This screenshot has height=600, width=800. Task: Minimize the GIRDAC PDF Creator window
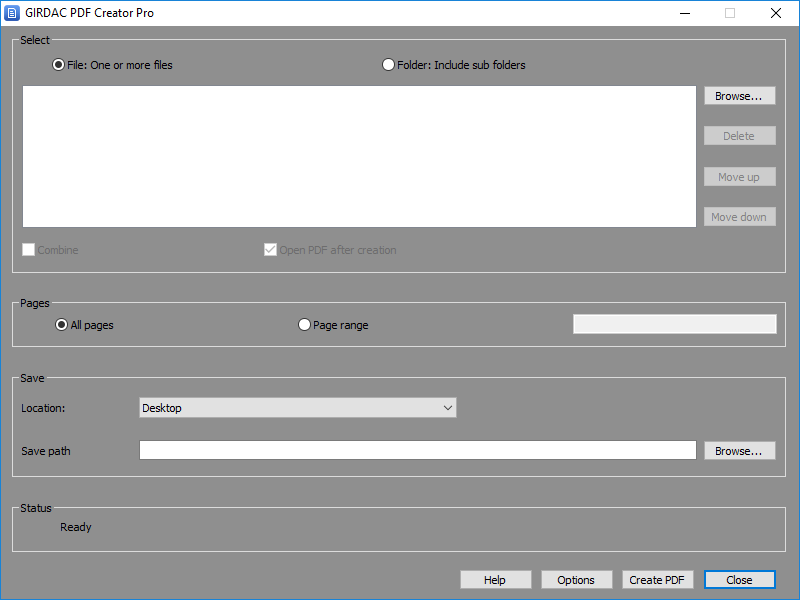(x=685, y=13)
